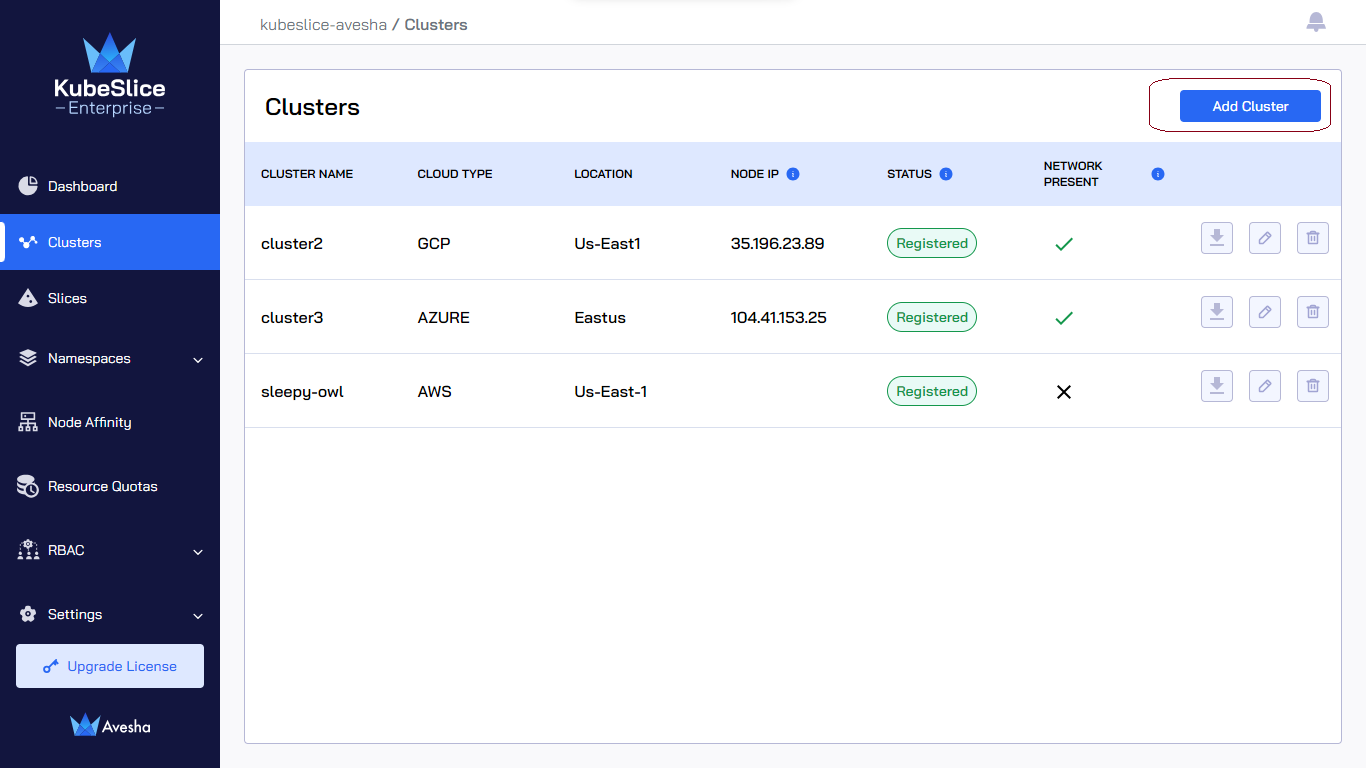Click the Add Cluster button
Screen dimensions: 1366x768
[1250, 106]
